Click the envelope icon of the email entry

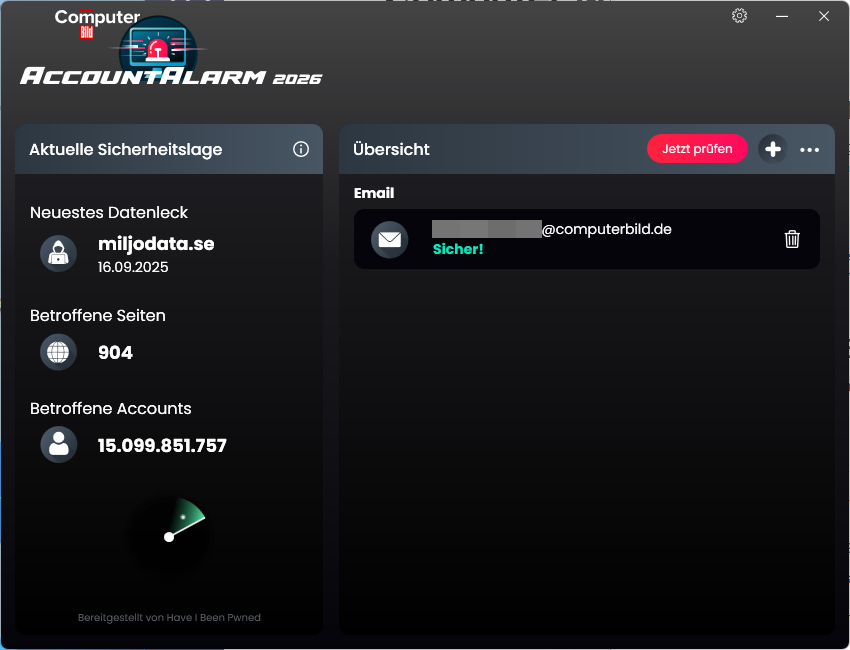coord(389,240)
